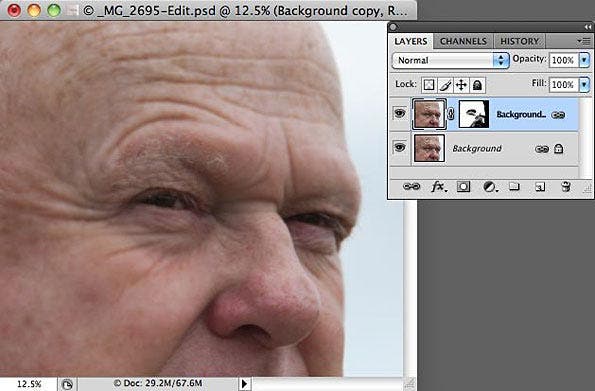Hide the Background layer
Viewport: 595px width, 391px height.
pos(400,147)
